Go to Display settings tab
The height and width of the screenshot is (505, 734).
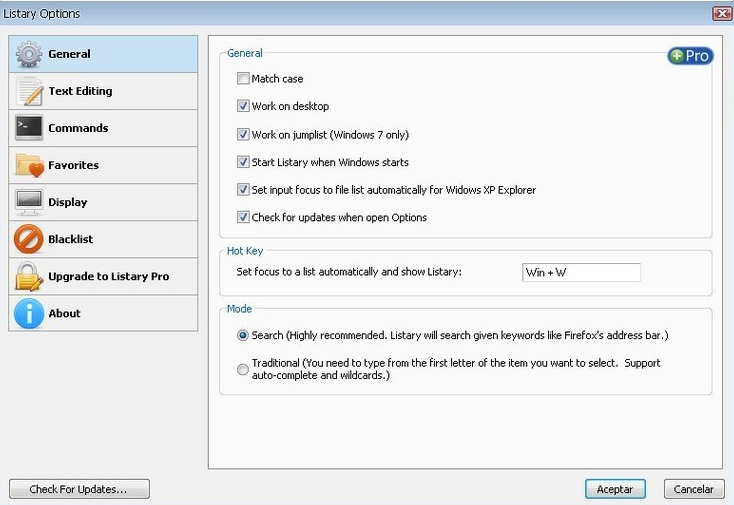click(103, 202)
